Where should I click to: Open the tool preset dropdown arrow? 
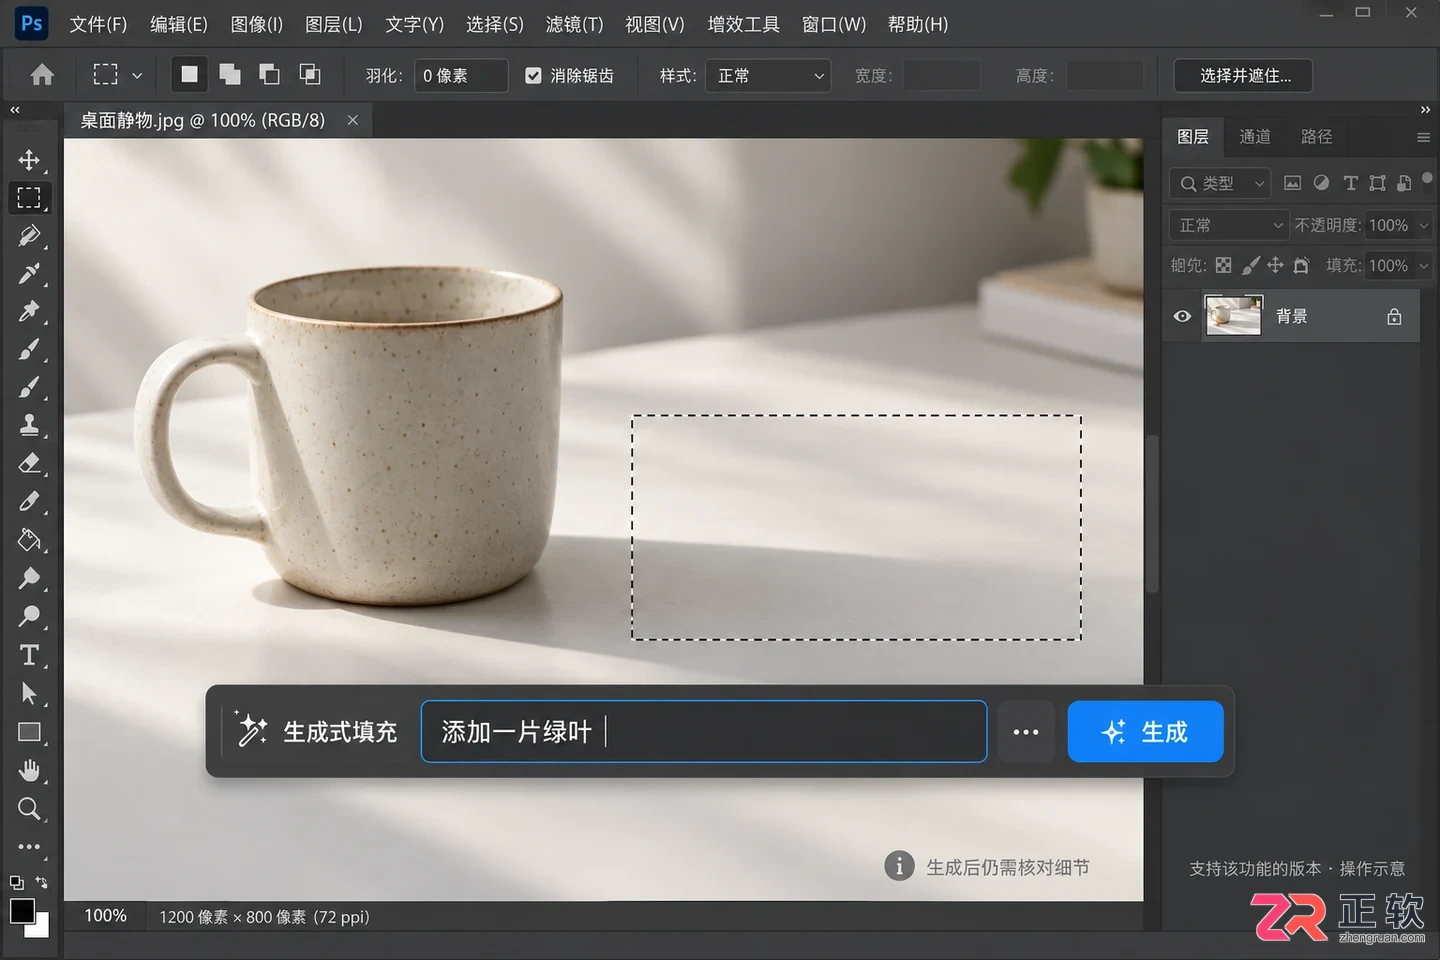[x=137, y=75]
